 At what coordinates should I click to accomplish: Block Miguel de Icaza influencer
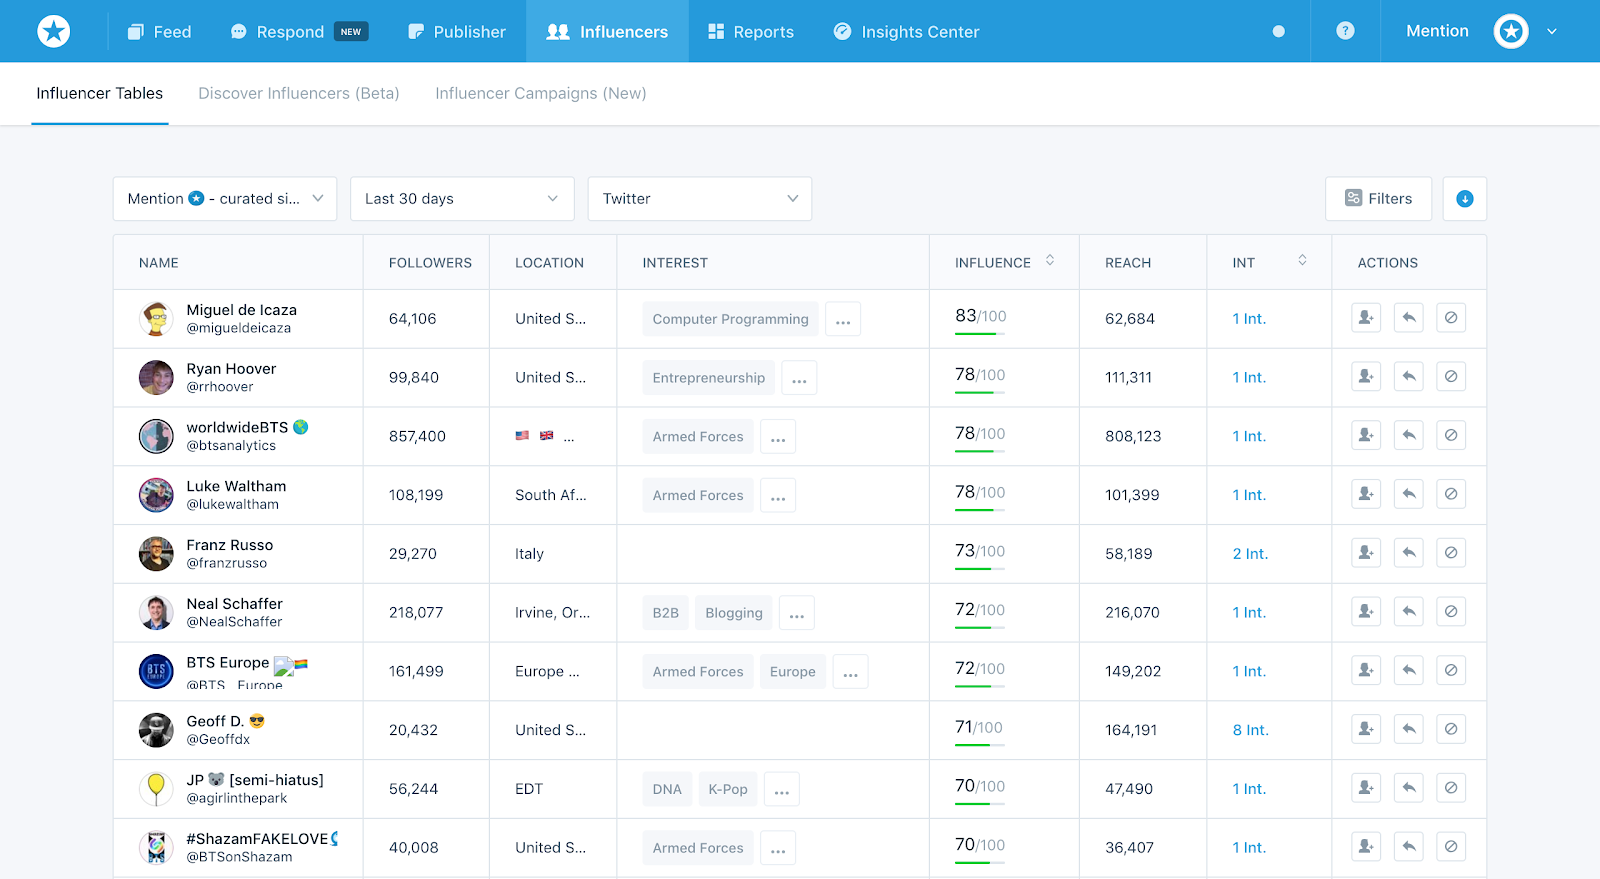(x=1451, y=318)
